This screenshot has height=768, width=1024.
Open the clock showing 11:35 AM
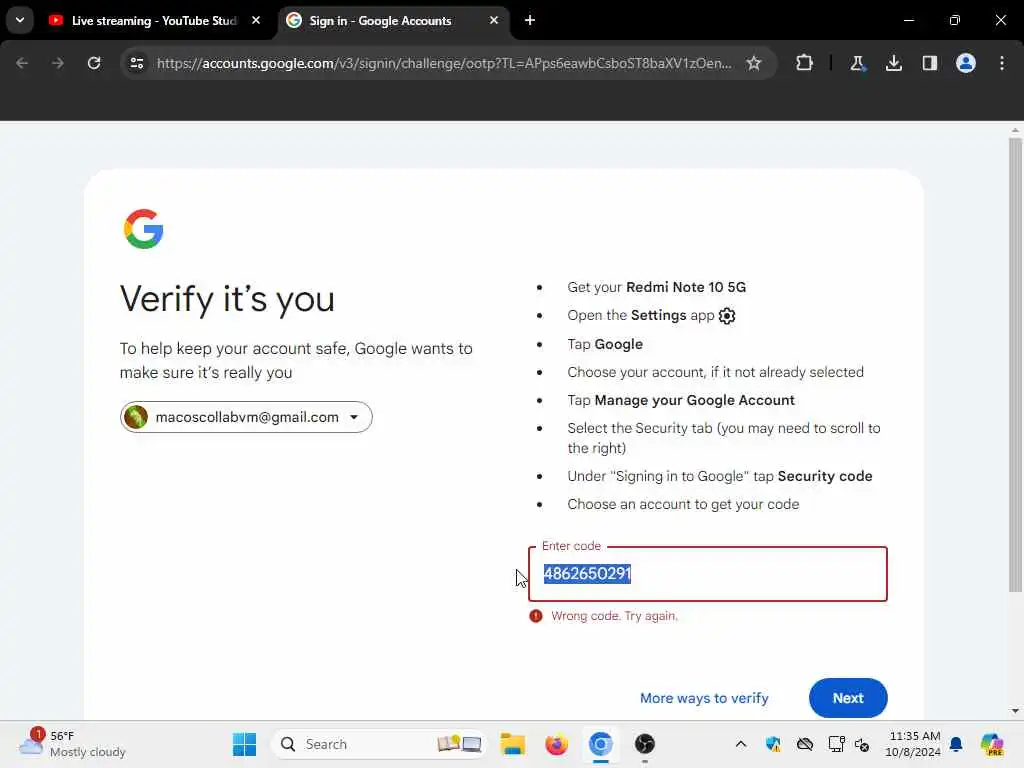[913, 744]
